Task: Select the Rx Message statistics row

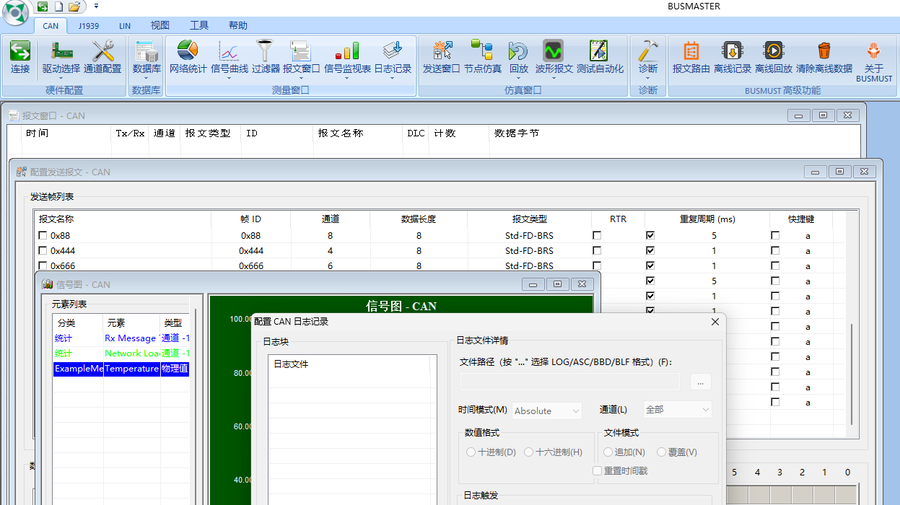Action: click(121, 338)
